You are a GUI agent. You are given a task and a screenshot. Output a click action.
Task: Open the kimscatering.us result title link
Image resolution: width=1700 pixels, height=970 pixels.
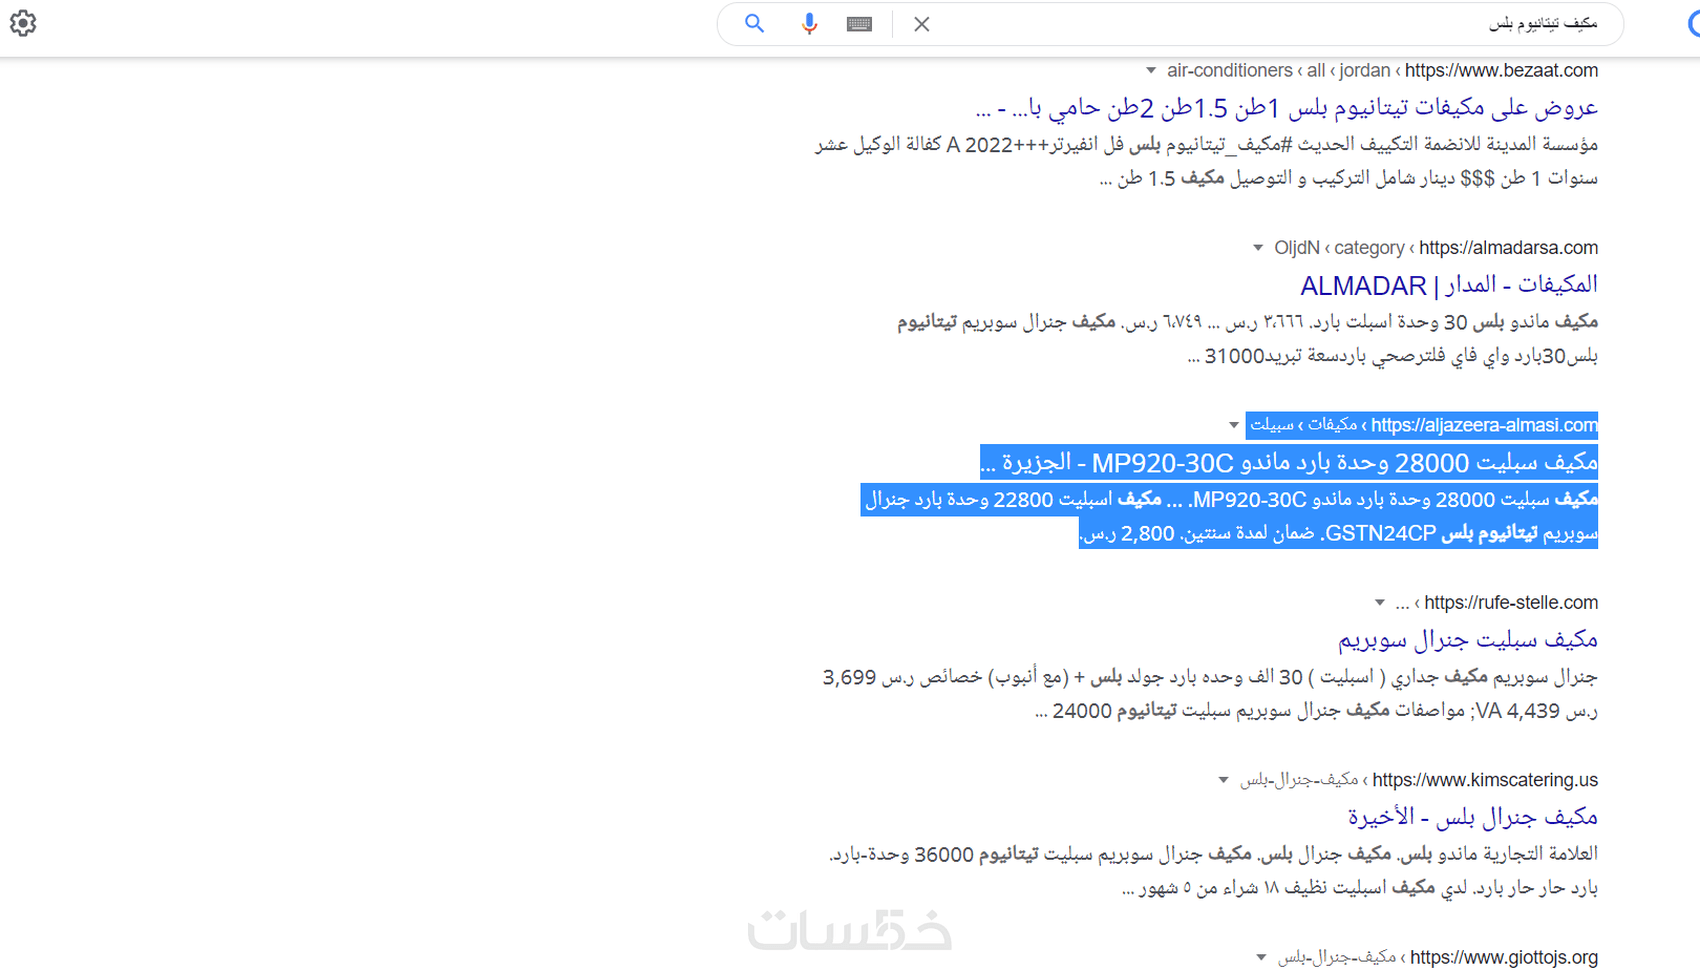(1473, 817)
